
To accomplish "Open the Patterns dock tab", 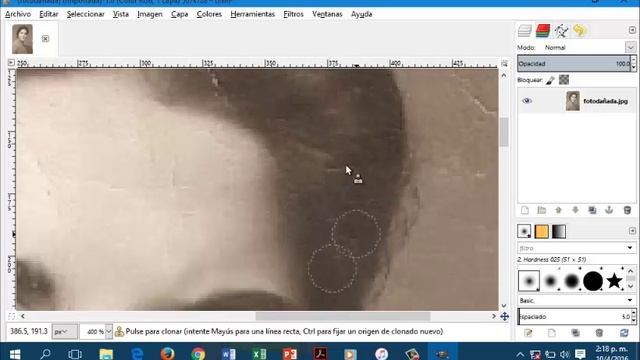I will (x=542, y=231).
